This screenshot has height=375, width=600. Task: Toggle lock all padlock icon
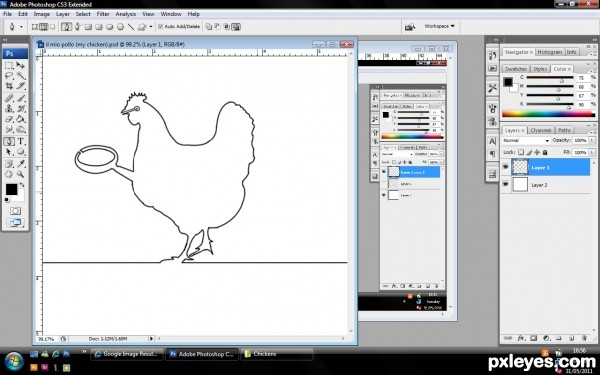[x=545, y=152]
